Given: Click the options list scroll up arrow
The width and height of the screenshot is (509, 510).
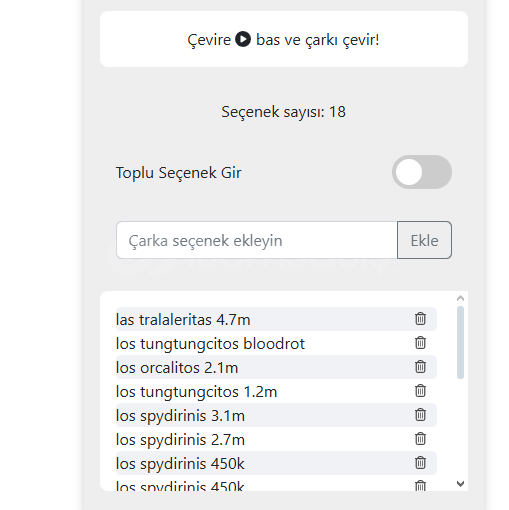Looking at the screenshot, I should click(x=460, y=298).
